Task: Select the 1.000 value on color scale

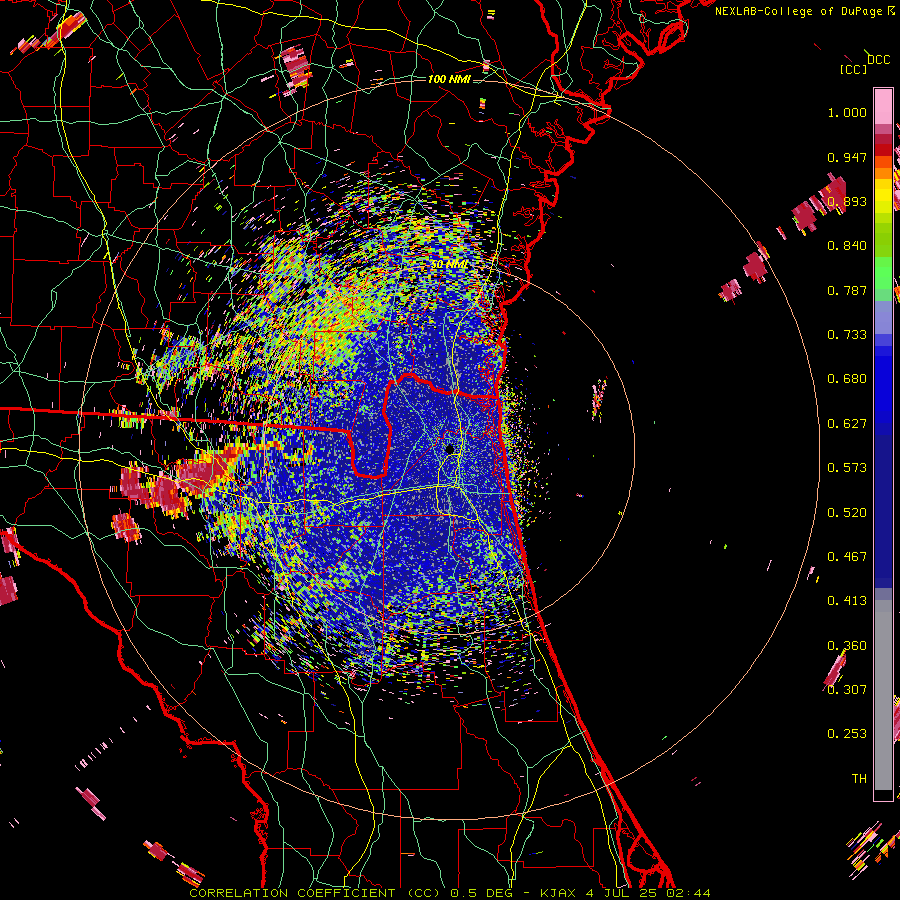Action: (847, 112)
